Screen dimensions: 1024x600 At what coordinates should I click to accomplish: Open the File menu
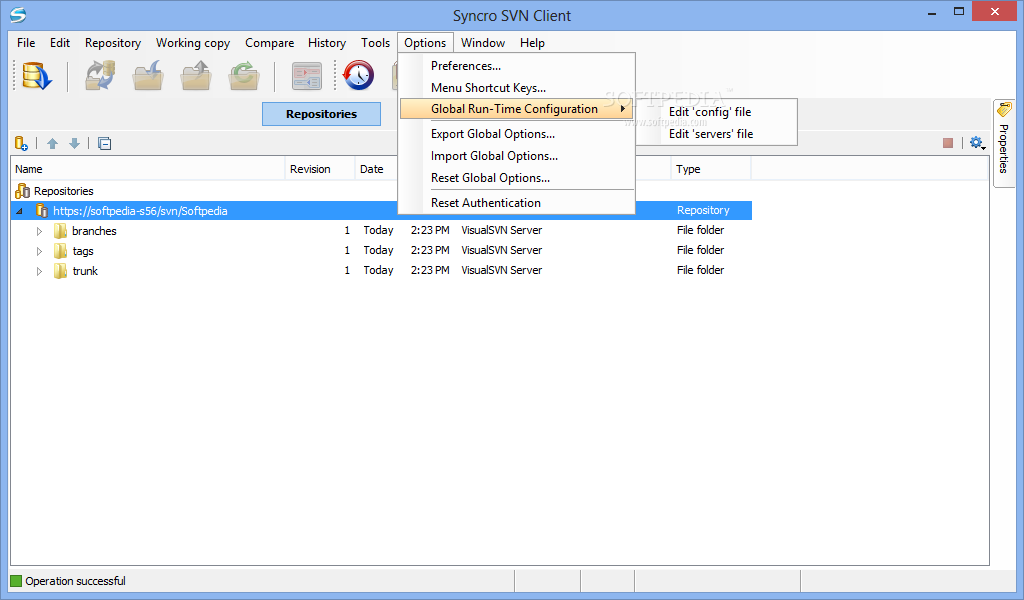click(26, 42)
